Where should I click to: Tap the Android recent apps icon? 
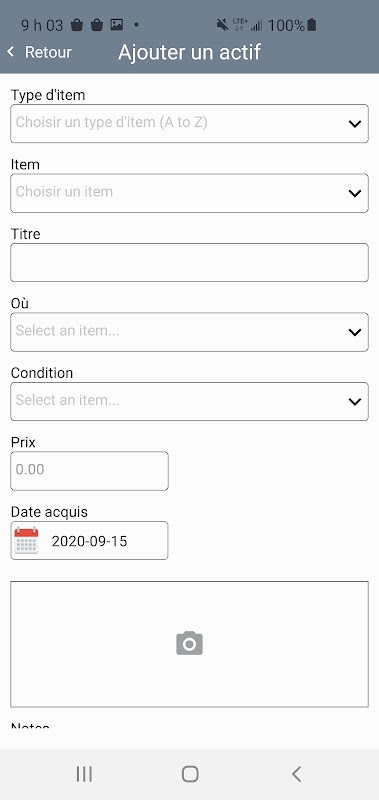click(x=84, y=774)
